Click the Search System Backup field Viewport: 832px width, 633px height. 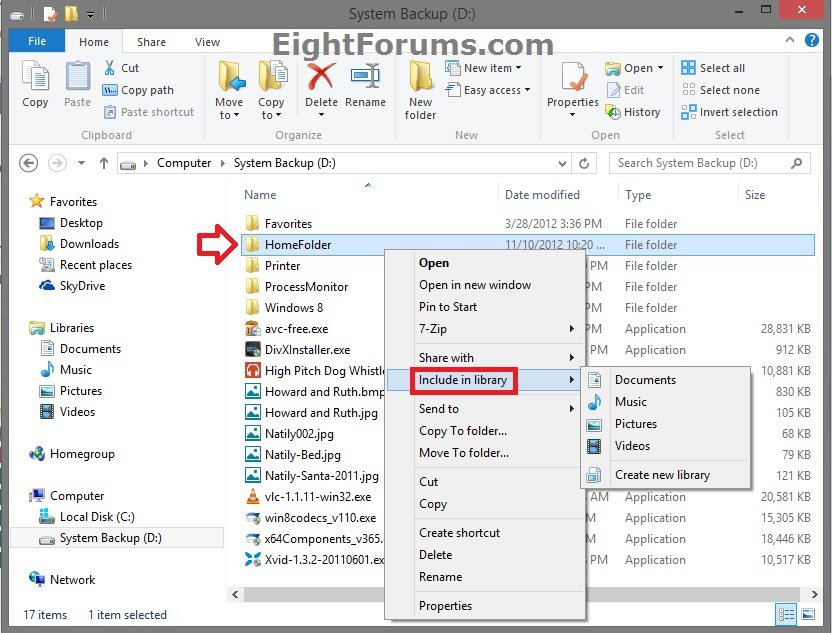click(x=700, y=163)
